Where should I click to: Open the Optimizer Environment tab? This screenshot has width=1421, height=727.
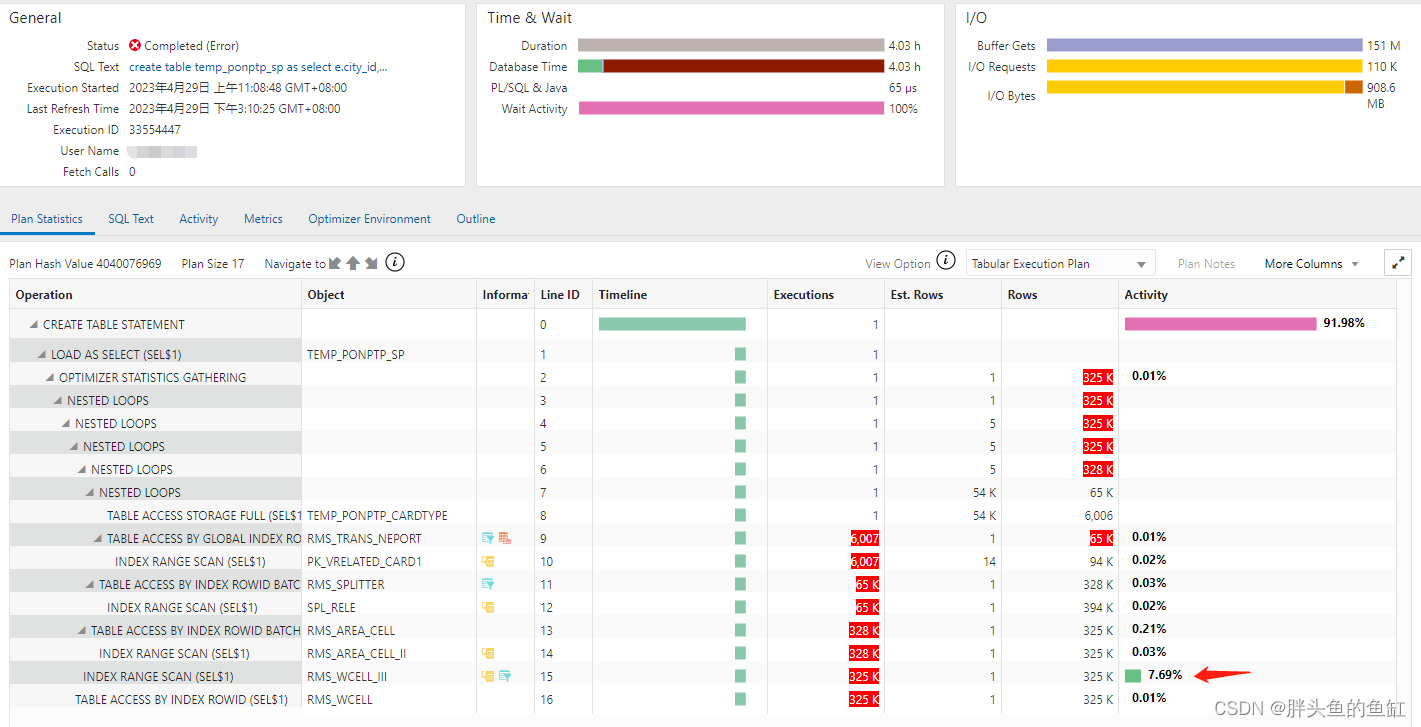tap(369, 218)
